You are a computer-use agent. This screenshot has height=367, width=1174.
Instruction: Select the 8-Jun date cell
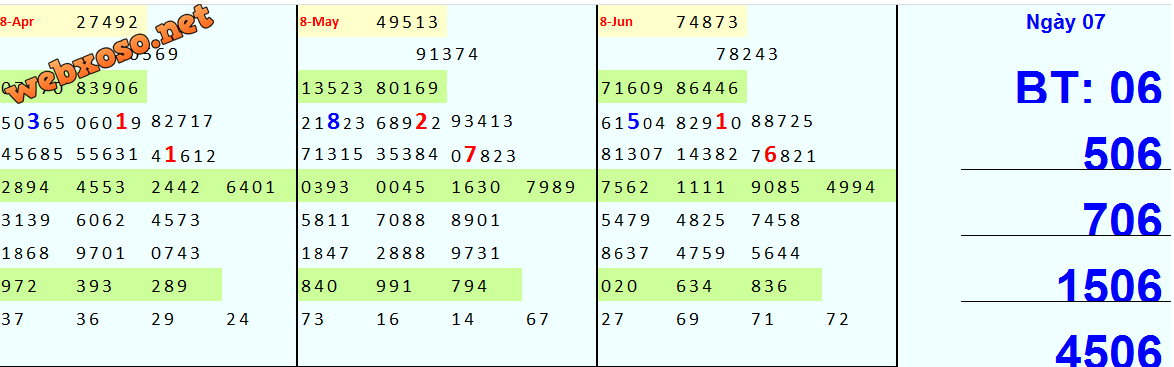616,22
